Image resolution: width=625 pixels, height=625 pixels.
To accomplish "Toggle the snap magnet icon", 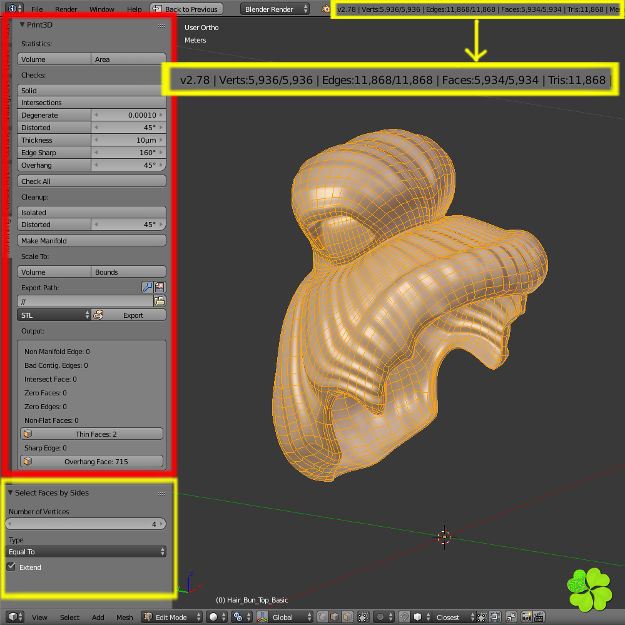I will pos(404,617).
